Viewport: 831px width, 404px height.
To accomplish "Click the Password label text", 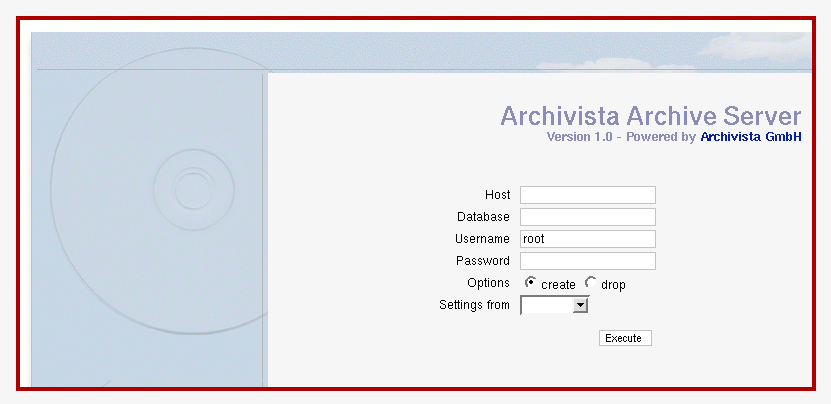I will pyautogui.click(x=483, y=261).
